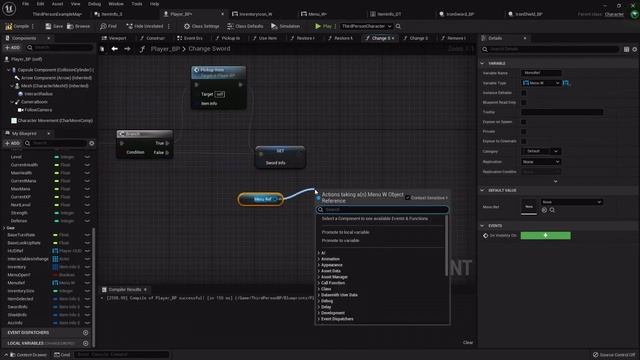
Task: Select Promote to local variable
Action: click(x=345, y=232)
